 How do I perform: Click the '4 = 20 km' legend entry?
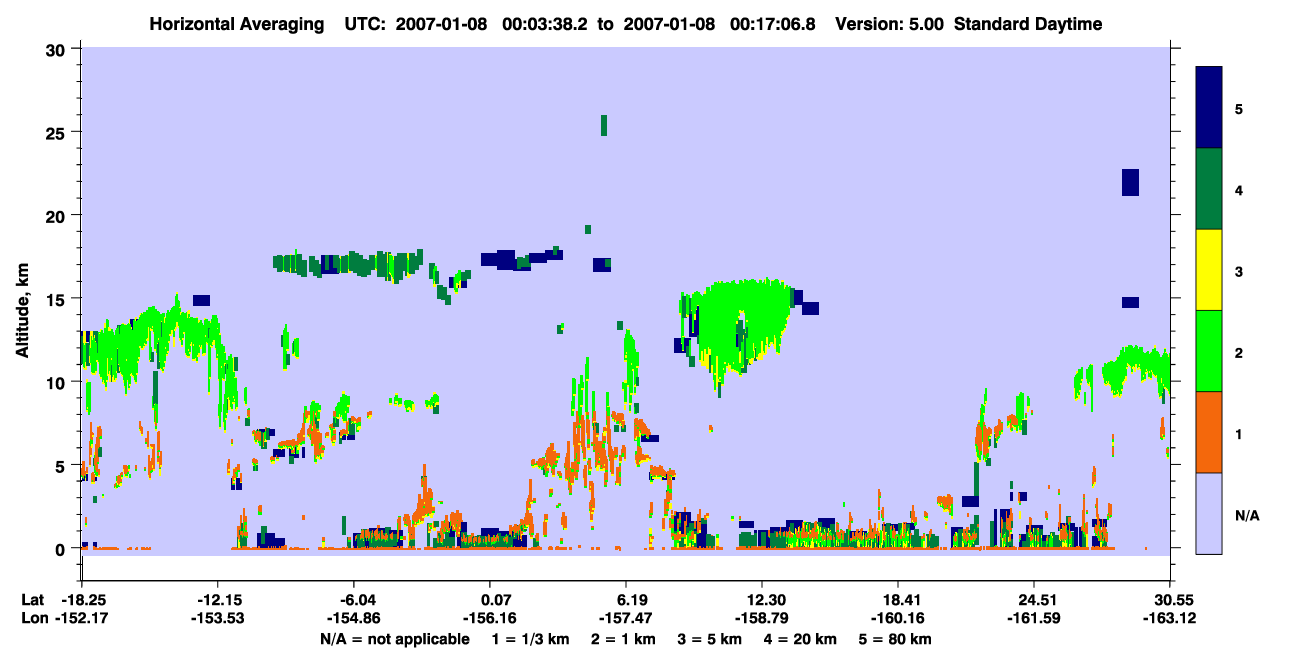pyautogui.click(x=802, y=639)
